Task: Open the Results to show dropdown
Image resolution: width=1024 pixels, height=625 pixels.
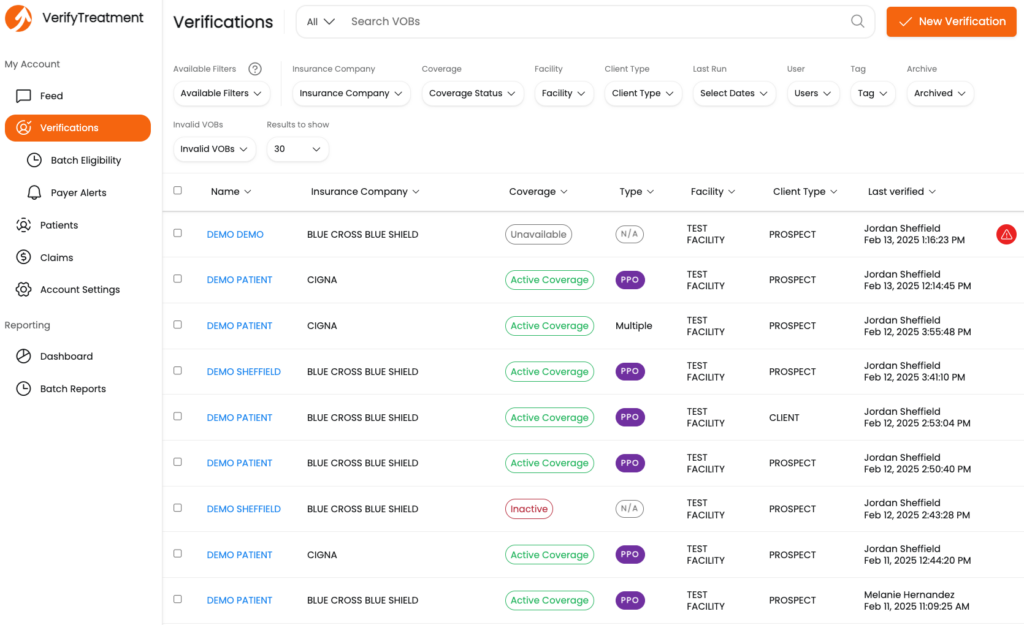Action: [x=297, y=149]
